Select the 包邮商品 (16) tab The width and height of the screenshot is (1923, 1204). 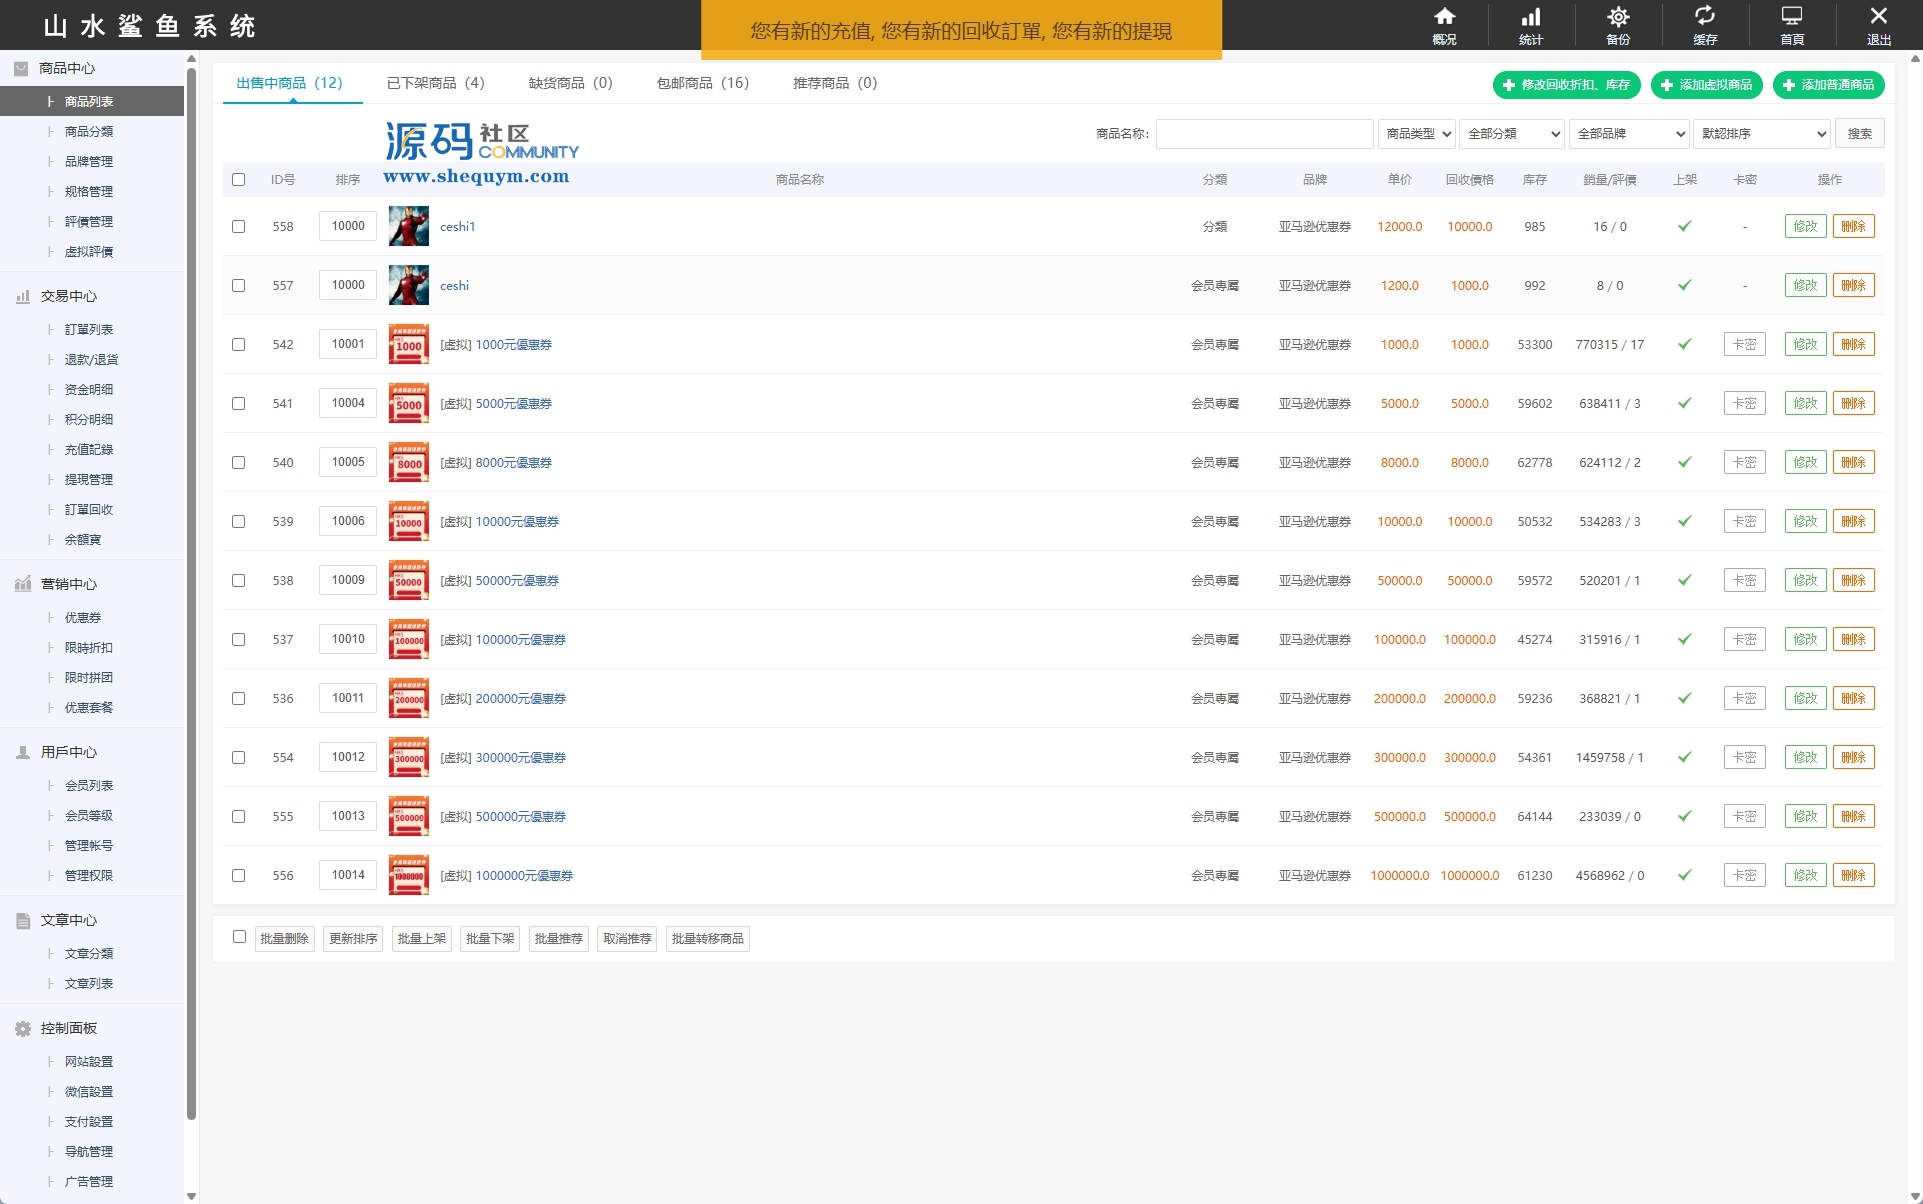click(x=702, y=83)
